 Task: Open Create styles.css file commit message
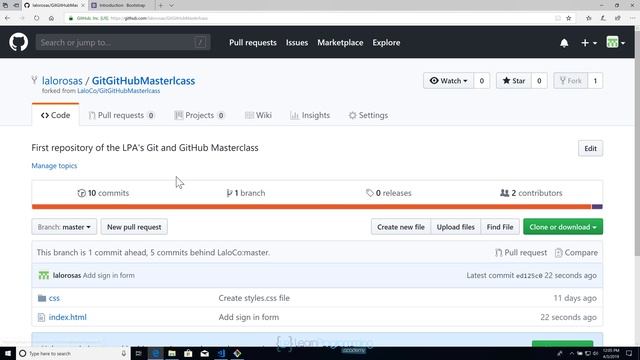click(254, 298)
